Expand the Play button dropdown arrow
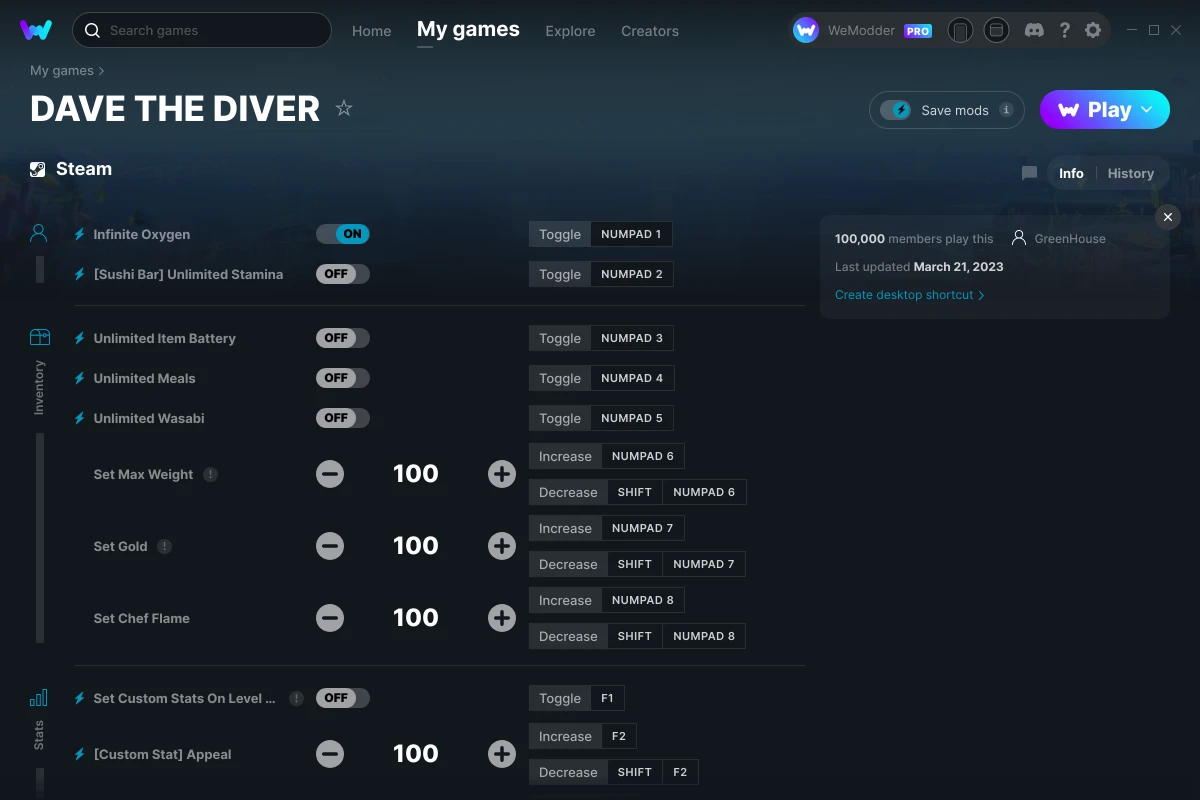 point(1147,110)
